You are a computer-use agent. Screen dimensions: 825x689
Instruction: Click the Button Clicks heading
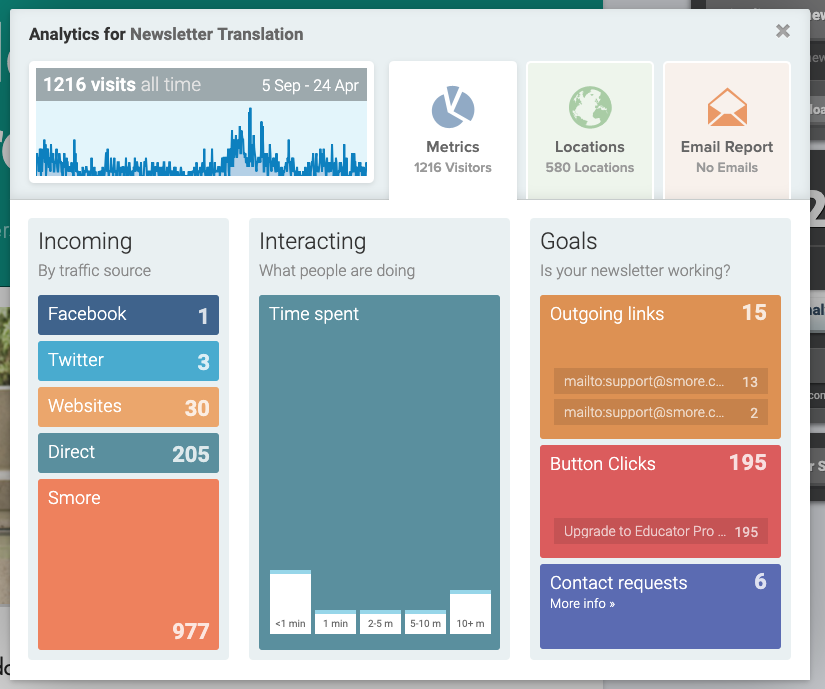pos(603,464)
